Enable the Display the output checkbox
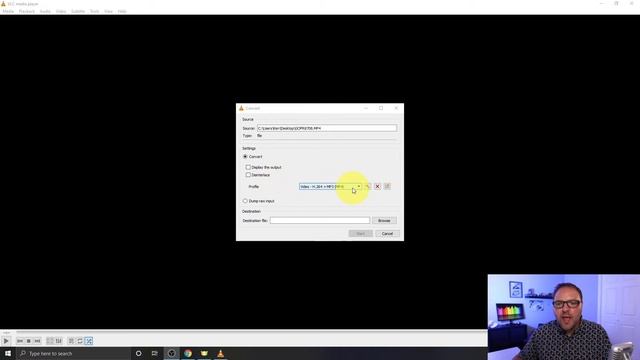The height and width of the screenshot is (360, 640). tap(248, 167)
